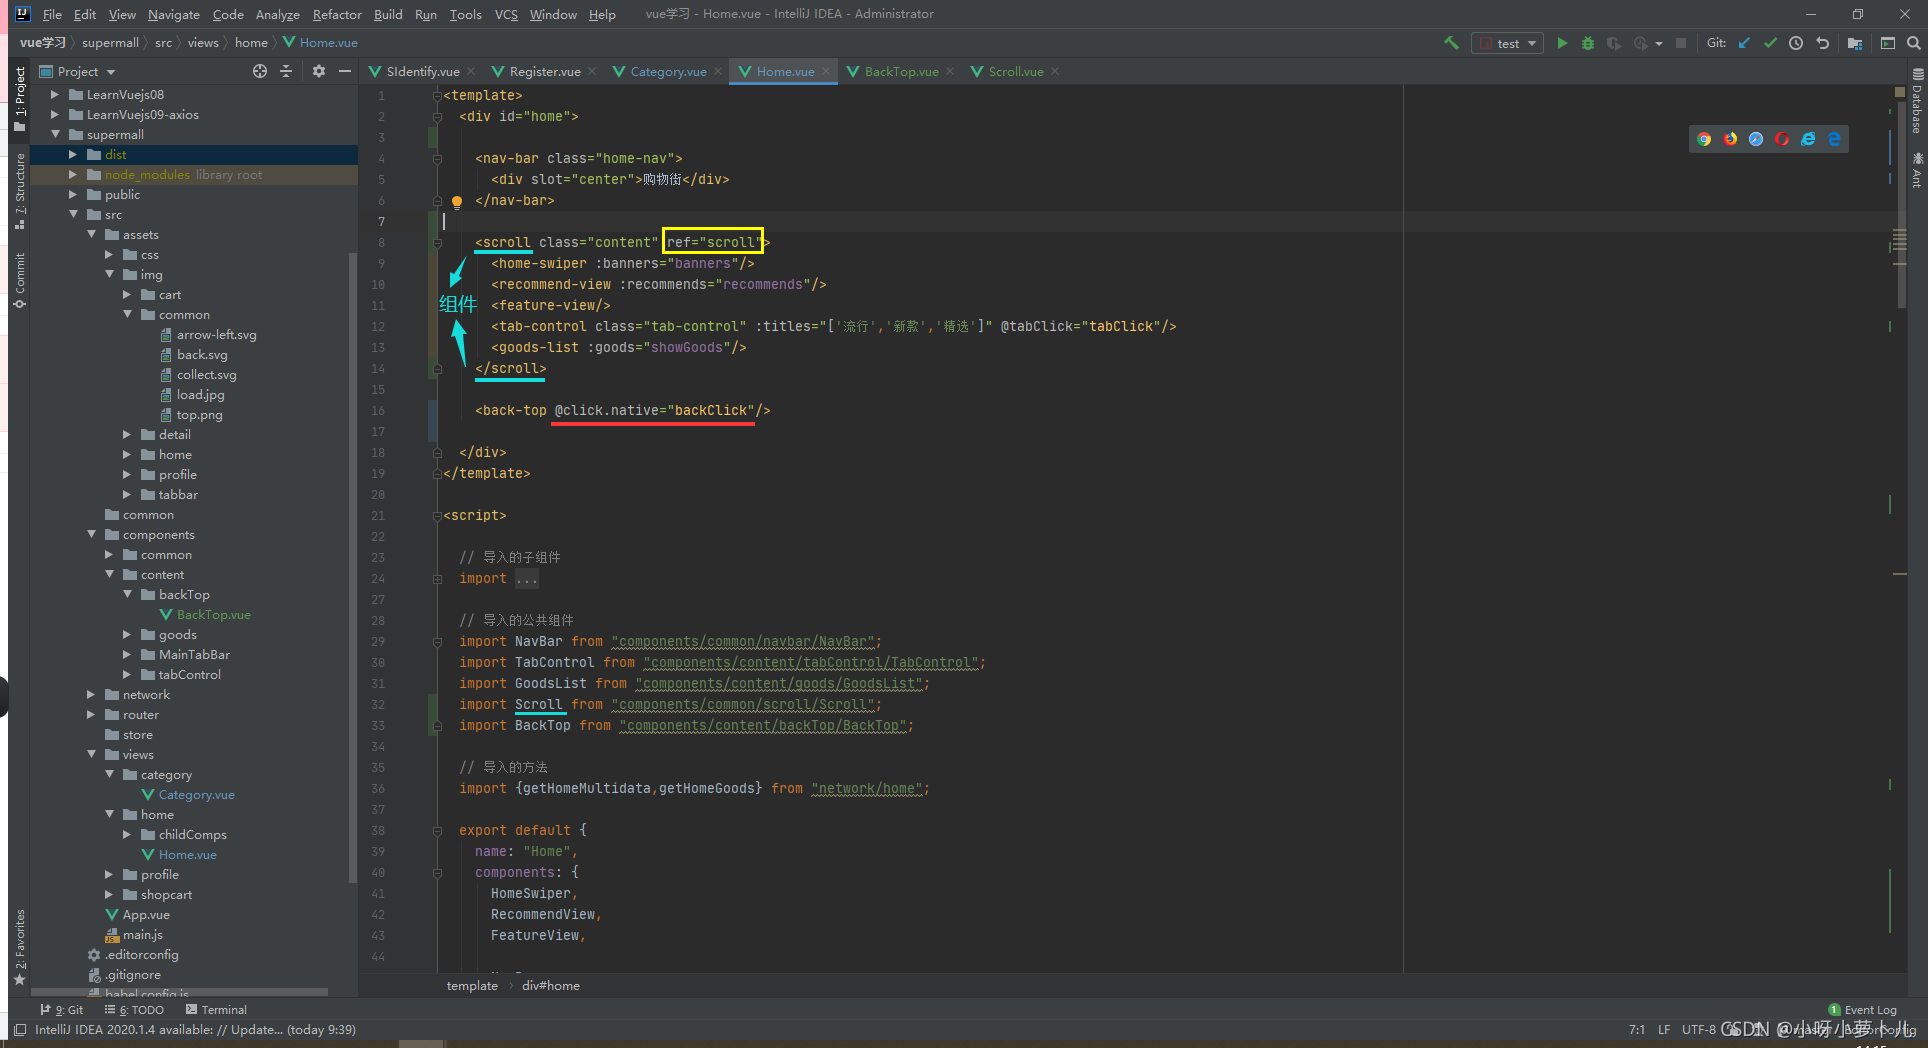Show Git history clock icon
Viewport: 1928px width, 1048px height.
point(1796,43)
